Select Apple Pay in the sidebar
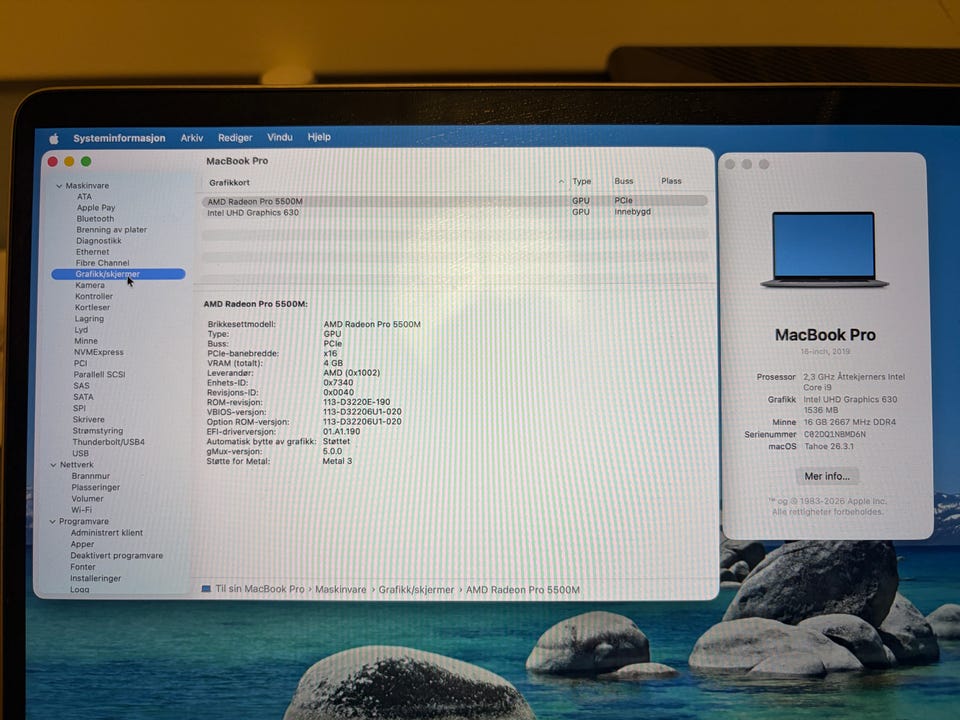The image size is (960, 720). [x=96, y=208]
